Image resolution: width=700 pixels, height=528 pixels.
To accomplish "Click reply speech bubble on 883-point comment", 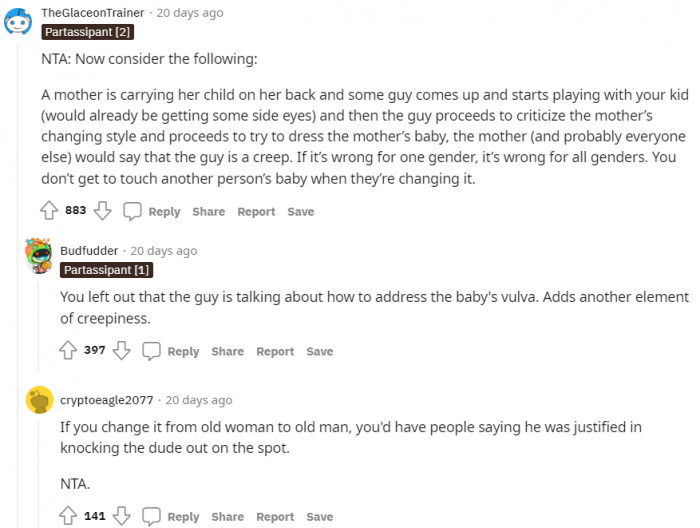I will tap(132, 211).
